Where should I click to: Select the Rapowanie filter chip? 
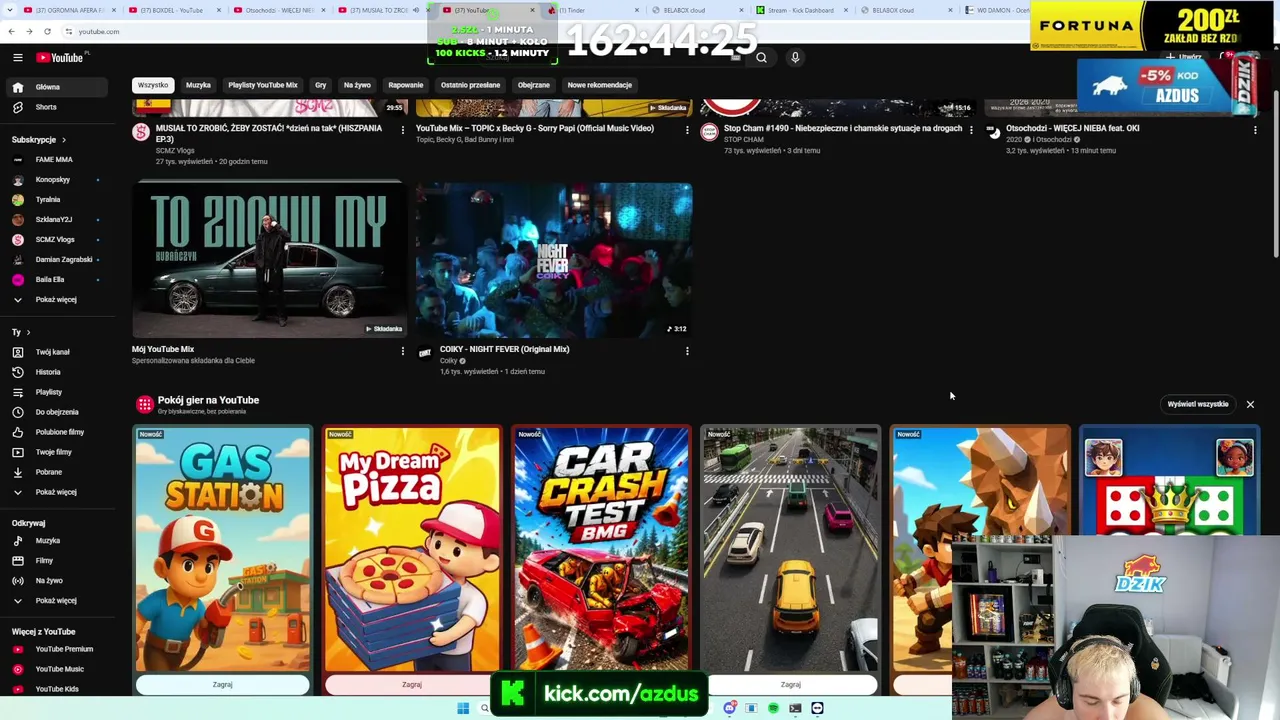pyautogui.click(x=406, y=85)
